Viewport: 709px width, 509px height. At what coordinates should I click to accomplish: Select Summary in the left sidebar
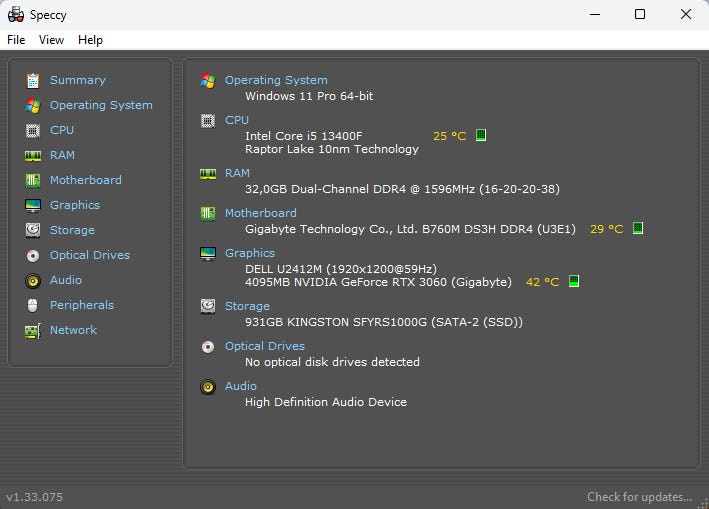pyautogui.click(x=77, y=80)
